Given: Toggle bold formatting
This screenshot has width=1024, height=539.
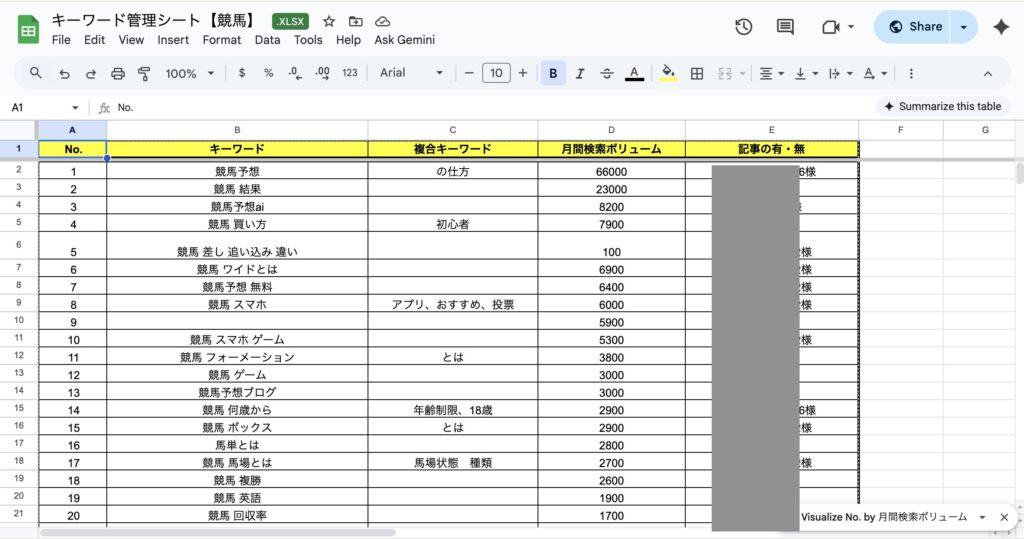Looking at the screenshot, I should point(553,74).
